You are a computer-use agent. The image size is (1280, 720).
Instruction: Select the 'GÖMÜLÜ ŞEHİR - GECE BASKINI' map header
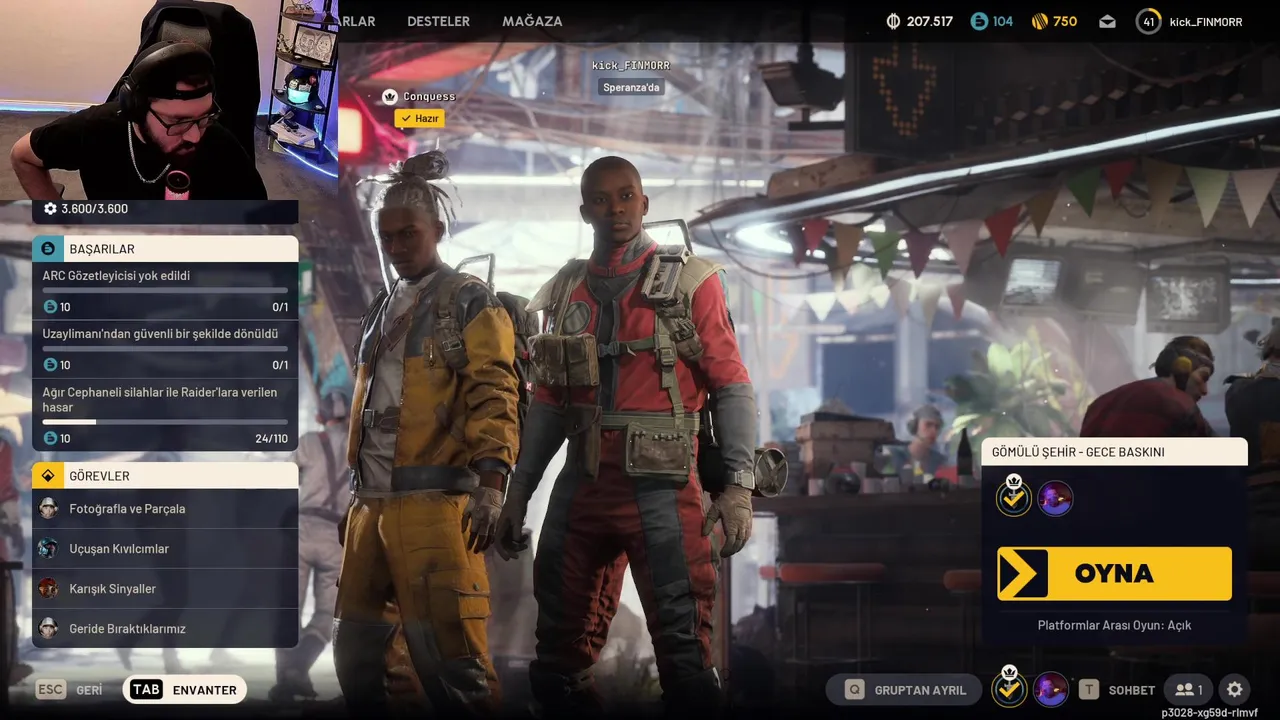coord(1114,452)
